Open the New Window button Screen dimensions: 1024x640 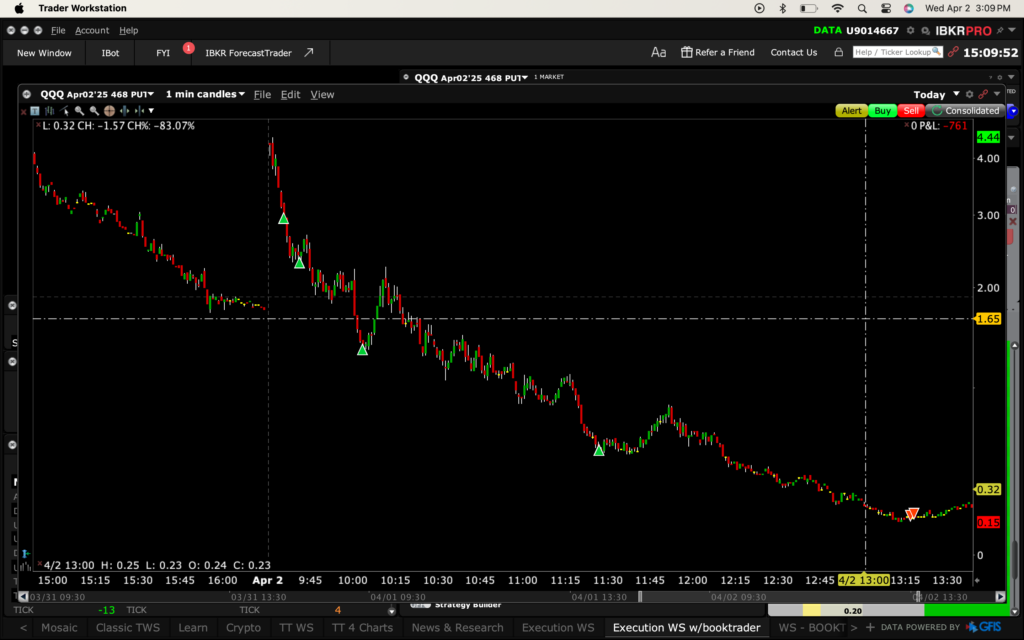coord(44,53)
